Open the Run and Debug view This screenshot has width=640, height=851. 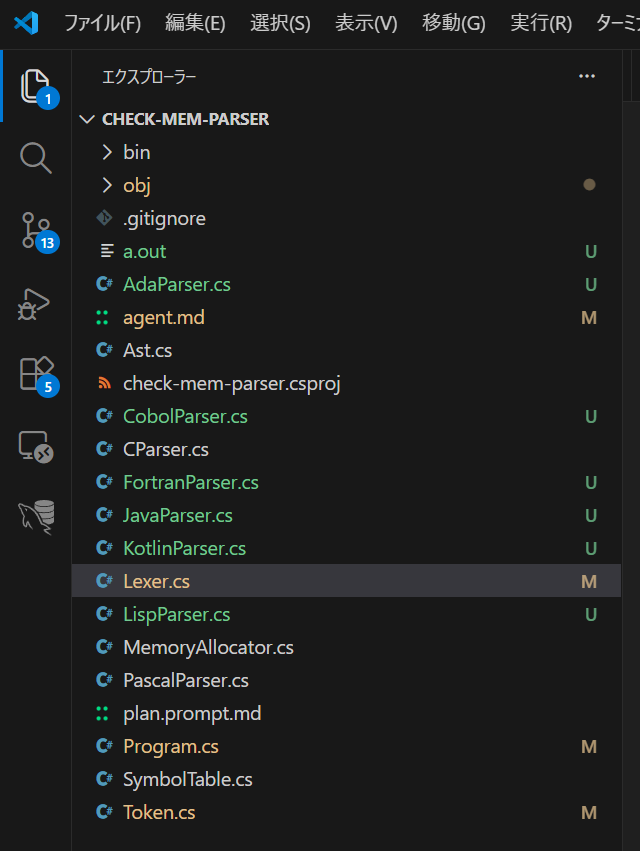point(36,304)
